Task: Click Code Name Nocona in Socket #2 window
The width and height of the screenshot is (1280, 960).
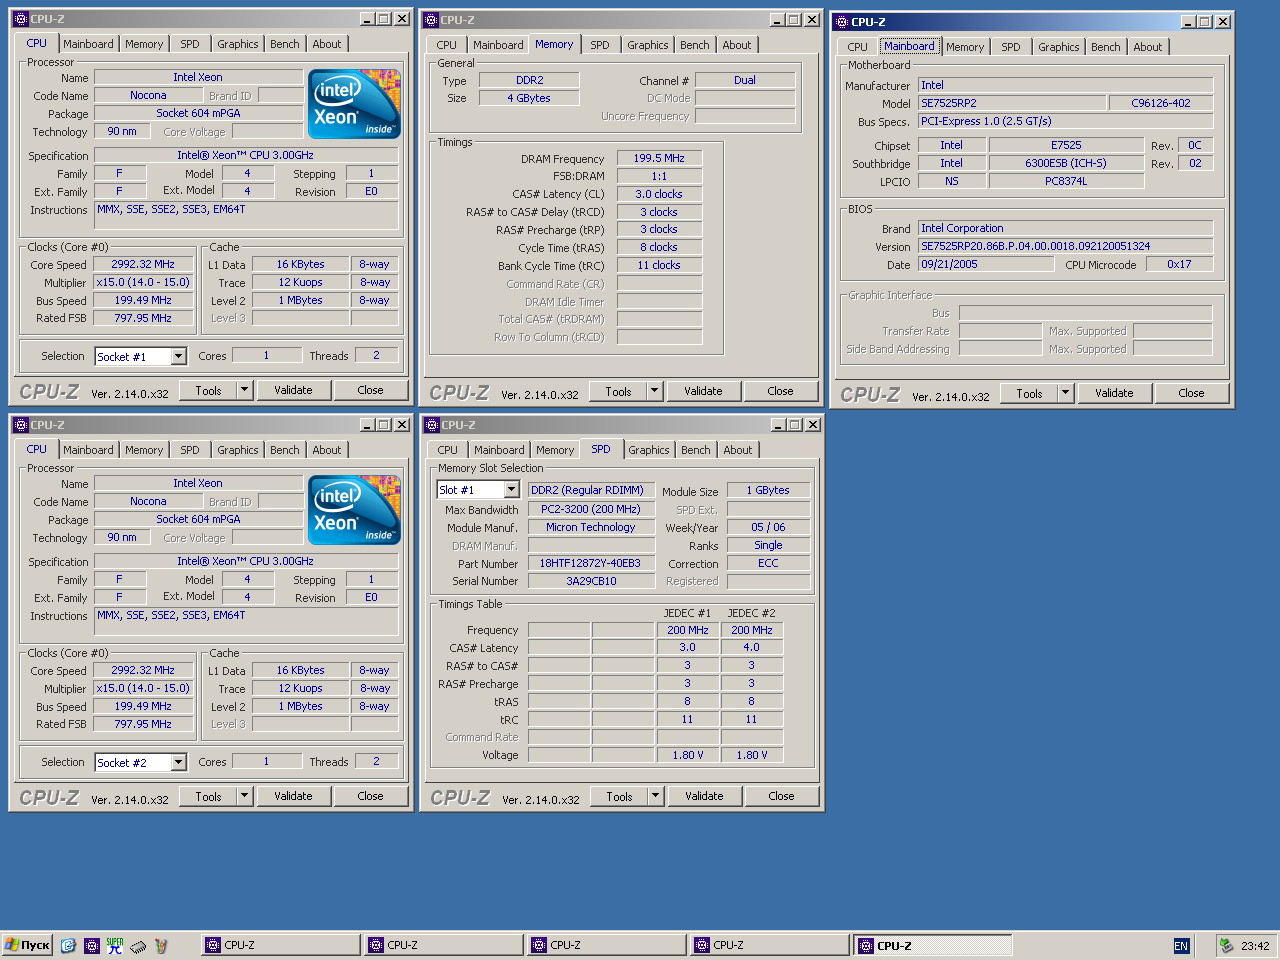Action: click(148, 501)
